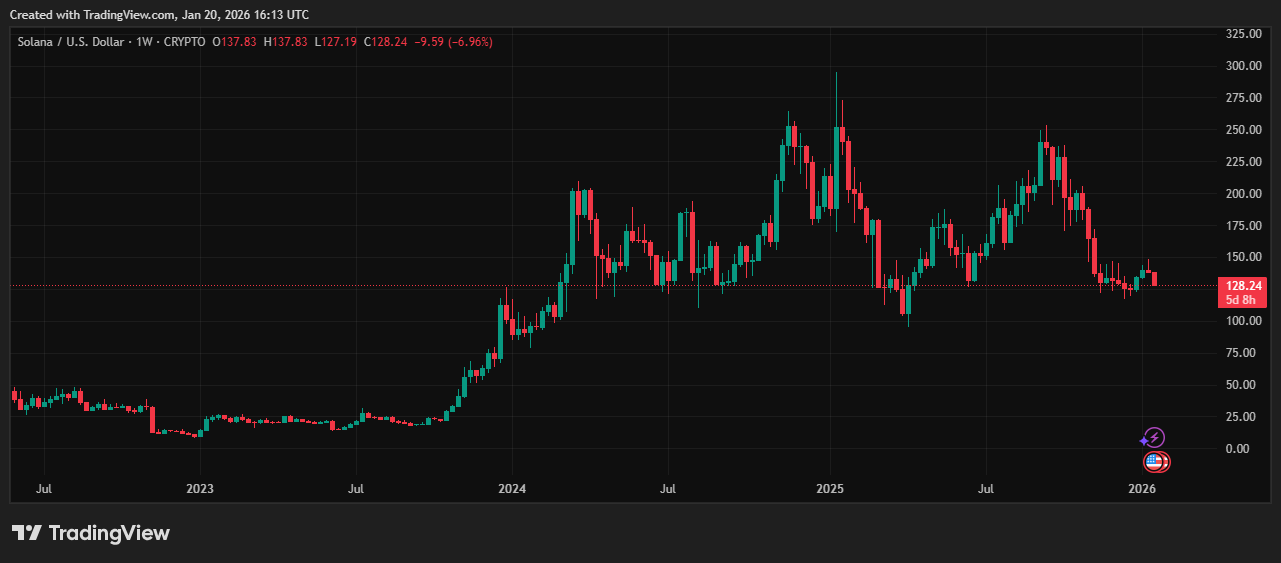This screenshot has height=563, width=1281.
Task: Click the high value H137.83
Action: [x=285, y=42]
